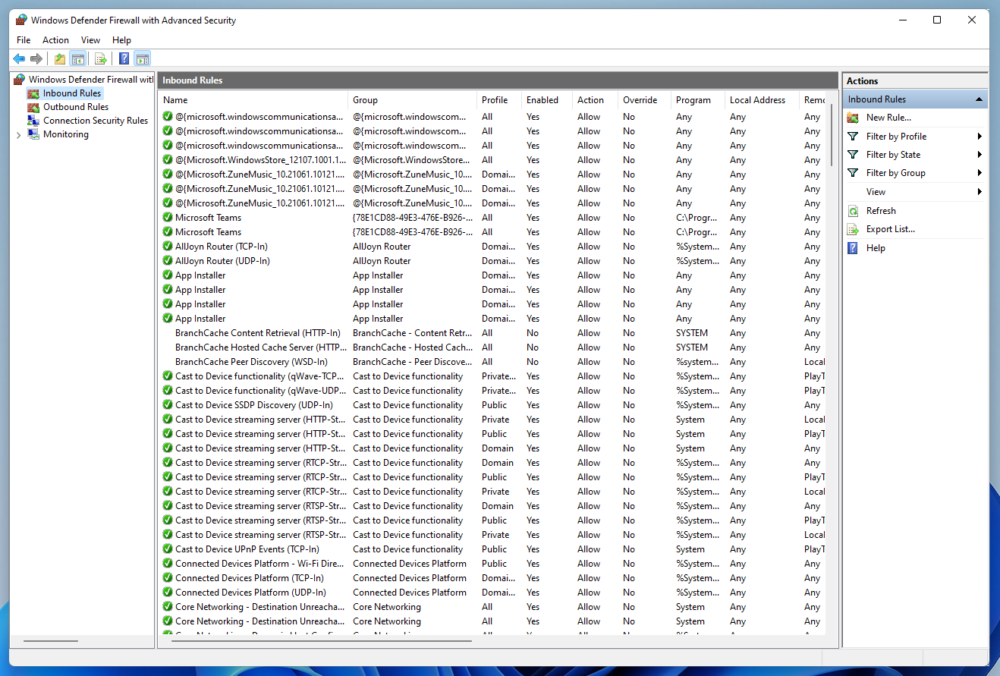The height and width of the screenshot is (676, 1000).
Task: Sort rules by Override column header
Action: coord(644,100)
